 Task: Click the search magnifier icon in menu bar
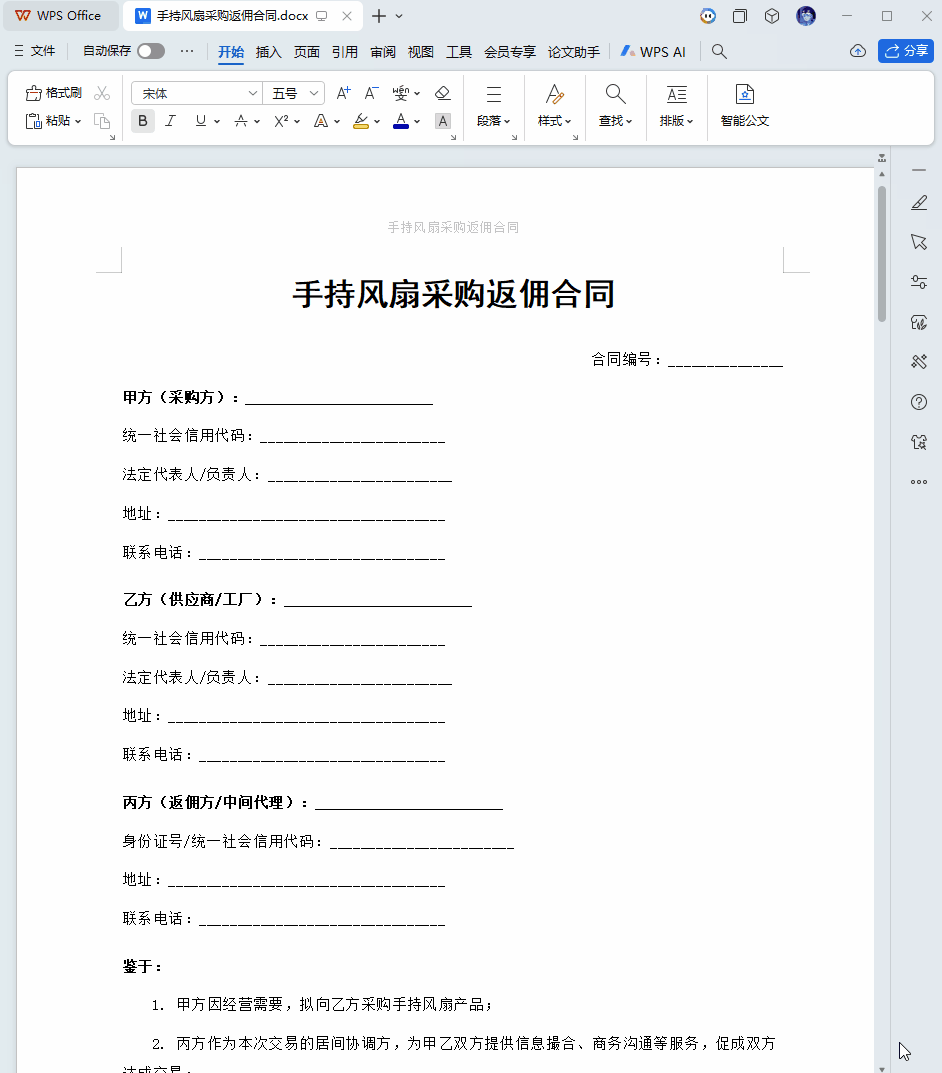pos(719,51)
